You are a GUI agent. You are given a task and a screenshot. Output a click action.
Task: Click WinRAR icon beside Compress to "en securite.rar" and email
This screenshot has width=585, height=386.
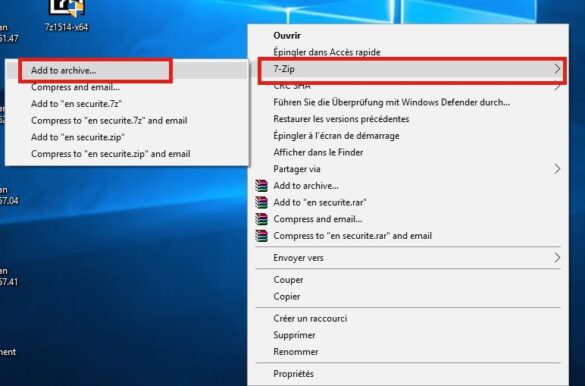(x=262, y=236)
